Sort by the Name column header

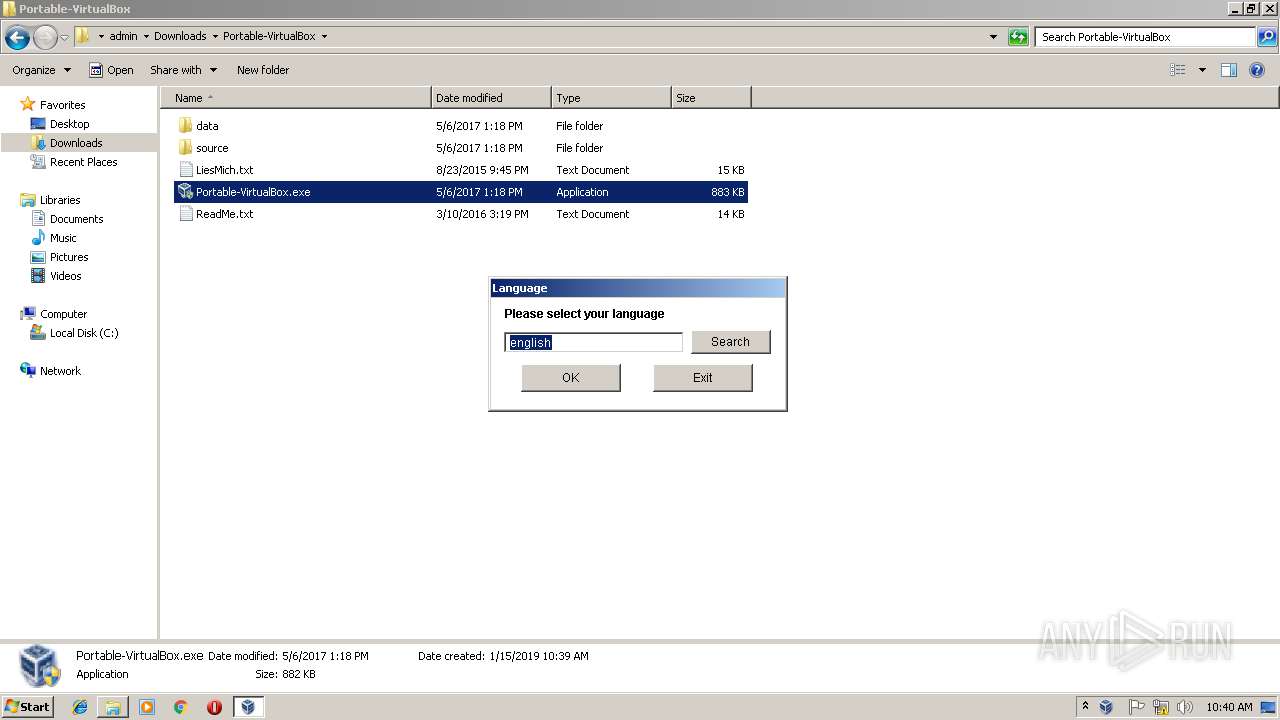tap(296, 98)
